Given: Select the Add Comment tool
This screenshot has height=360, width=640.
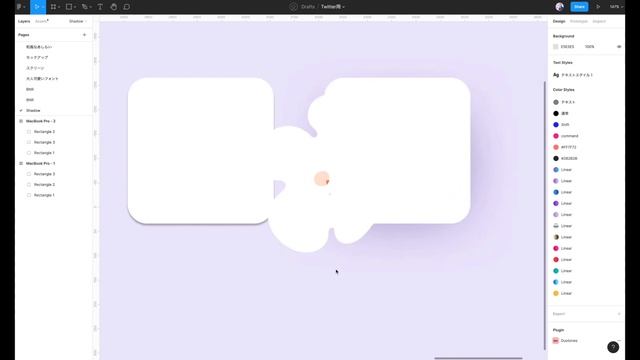Looking at the screenshot, I should click(127, 7).
